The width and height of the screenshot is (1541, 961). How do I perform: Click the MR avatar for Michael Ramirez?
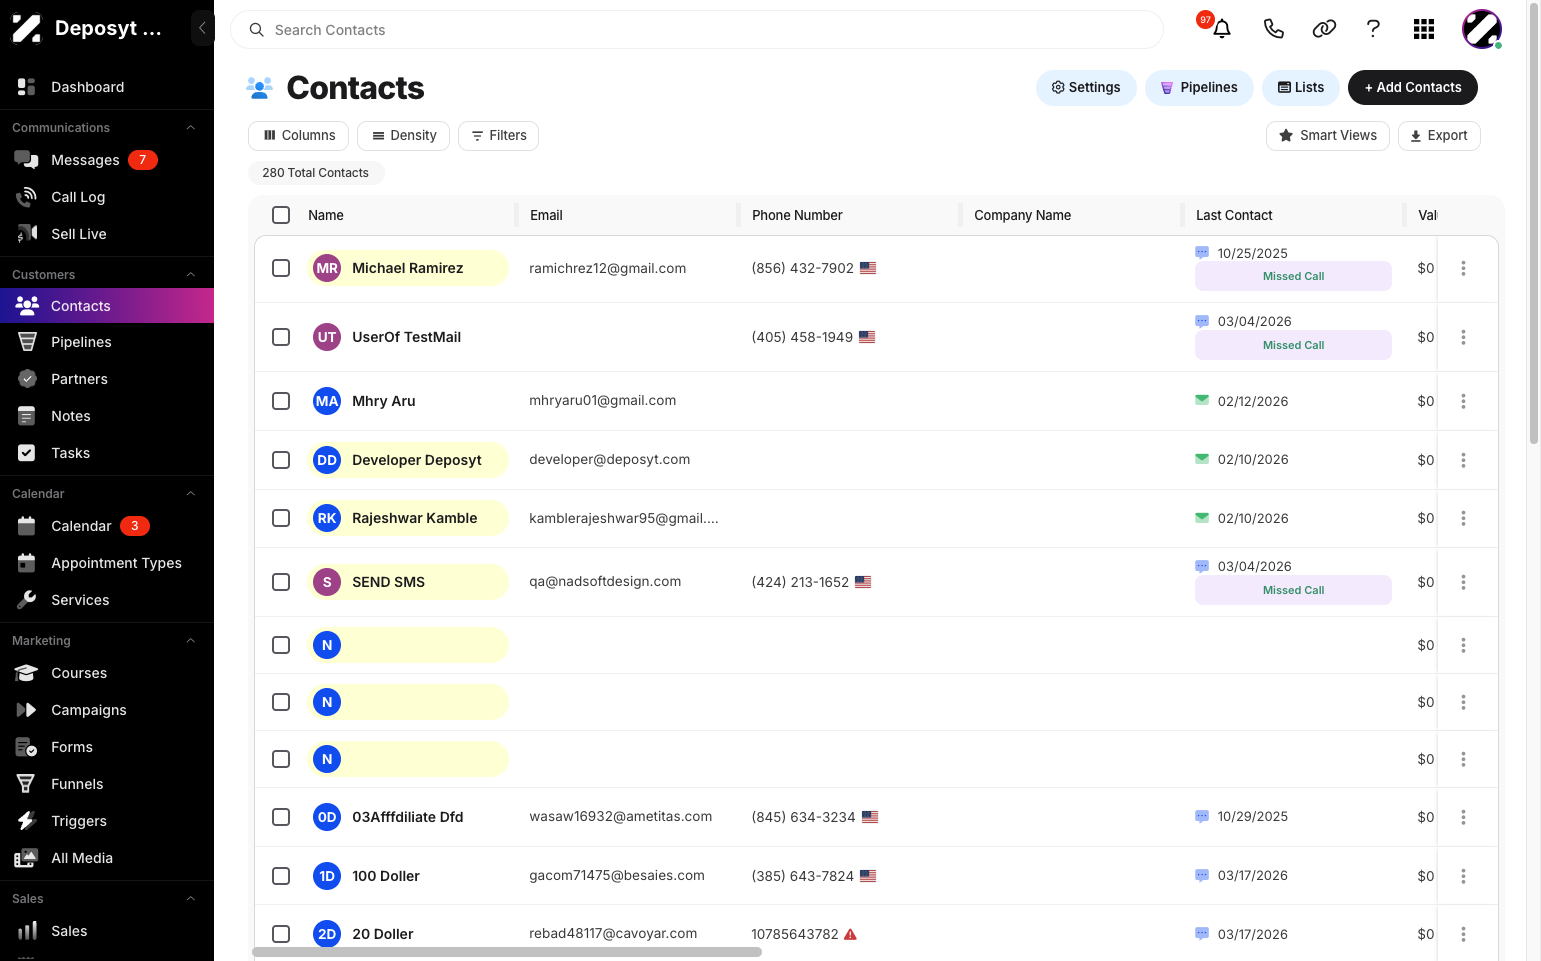tap(327, 268)
